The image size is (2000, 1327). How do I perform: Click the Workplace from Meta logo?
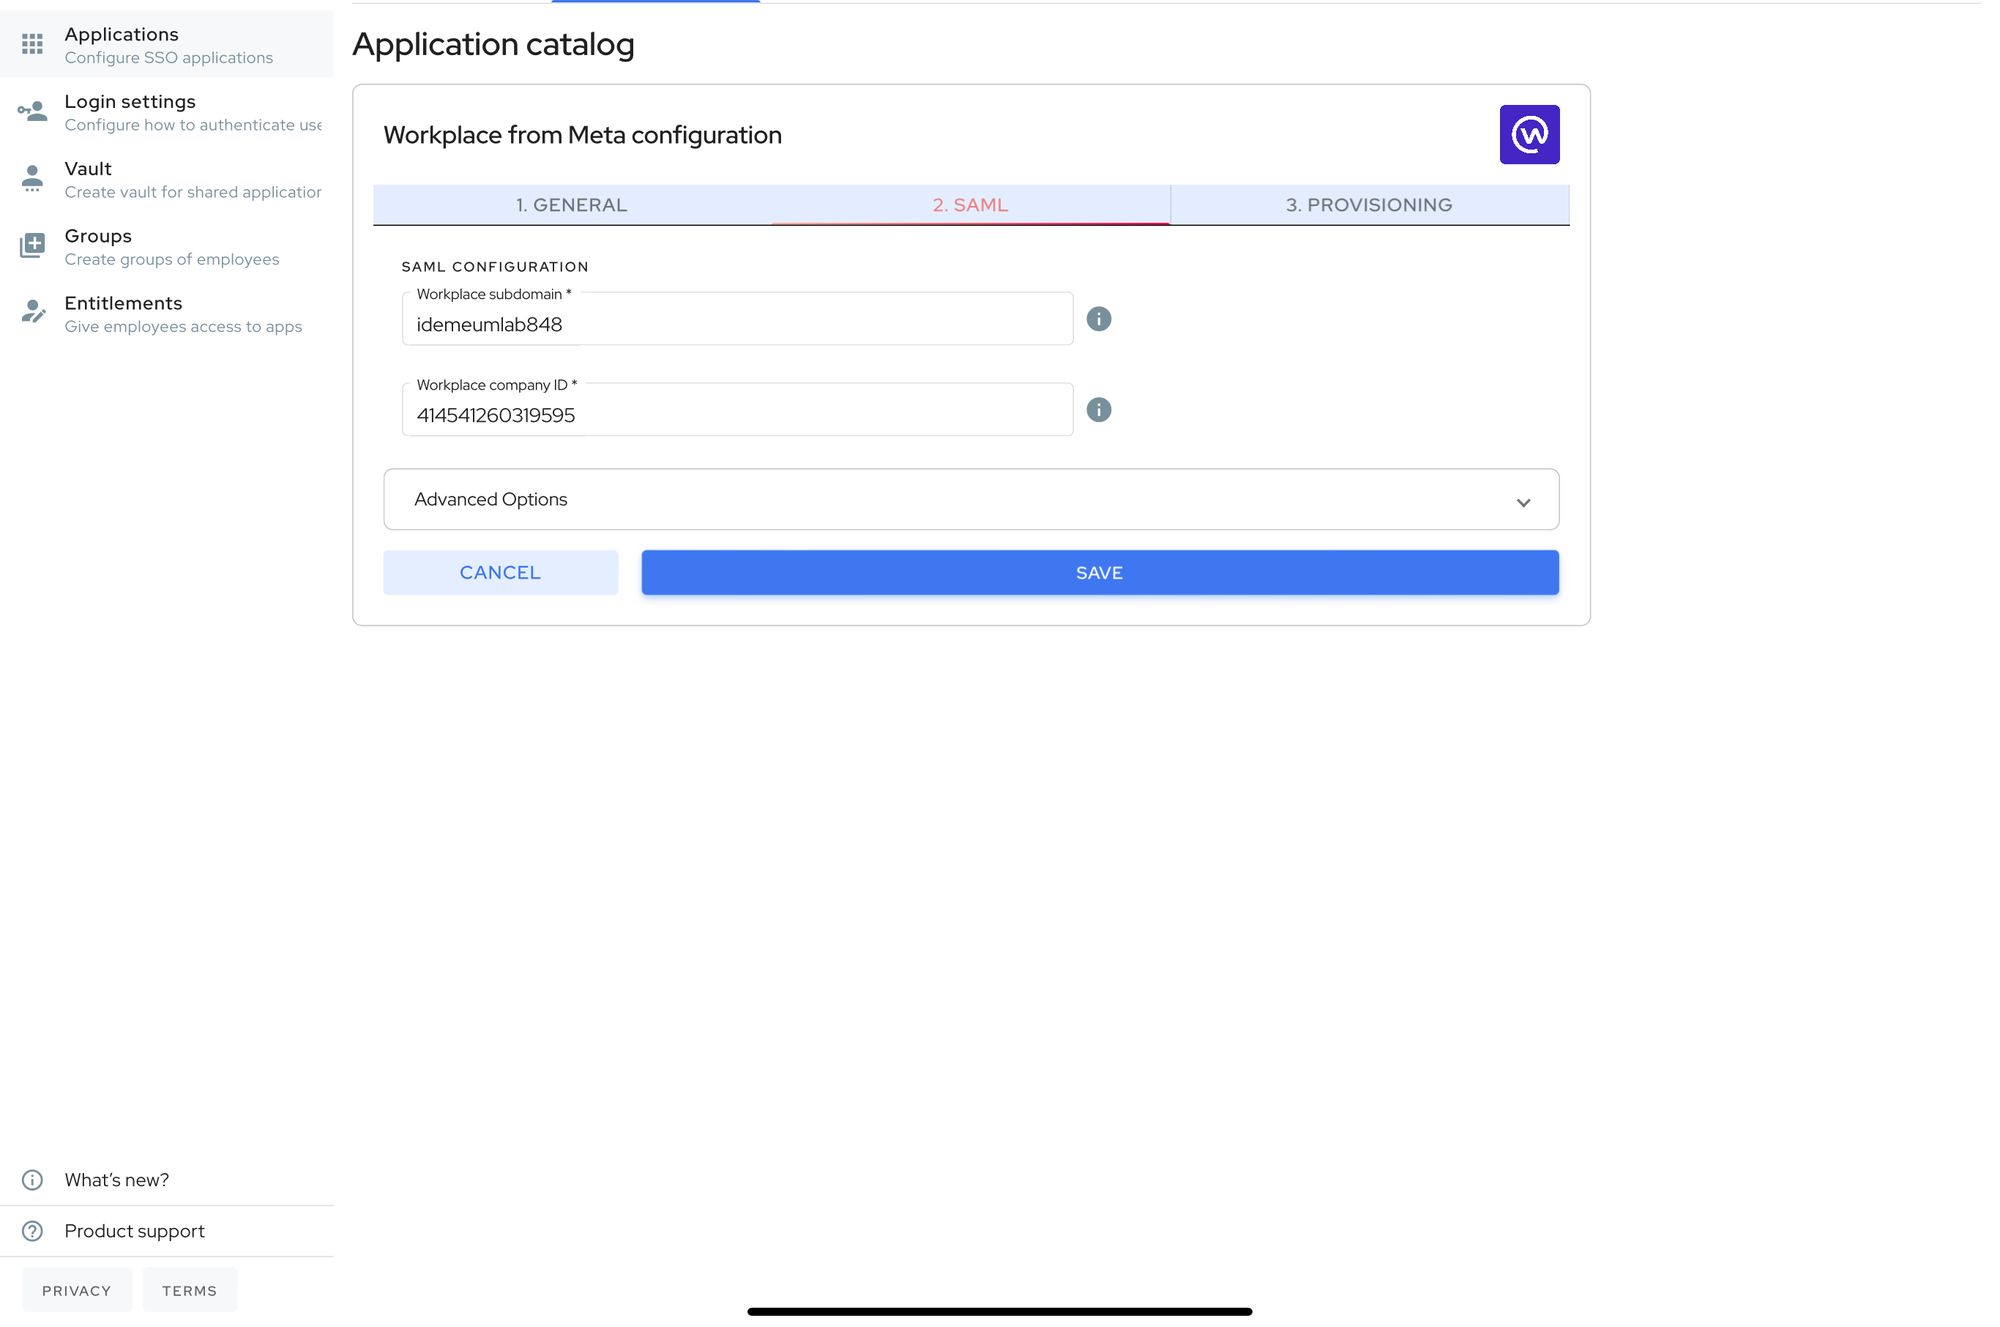point(1529,135)
